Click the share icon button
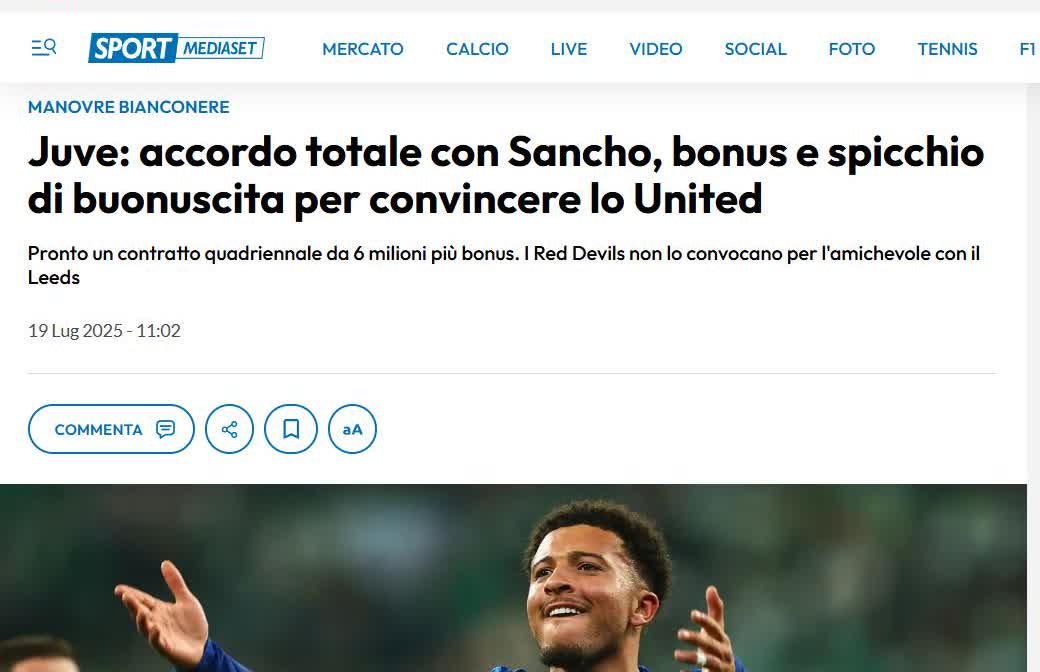 [229, 429]
